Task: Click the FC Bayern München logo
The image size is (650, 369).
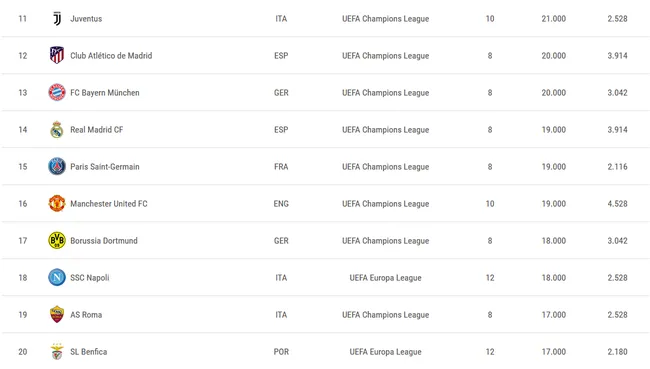Action: (57, 92)
